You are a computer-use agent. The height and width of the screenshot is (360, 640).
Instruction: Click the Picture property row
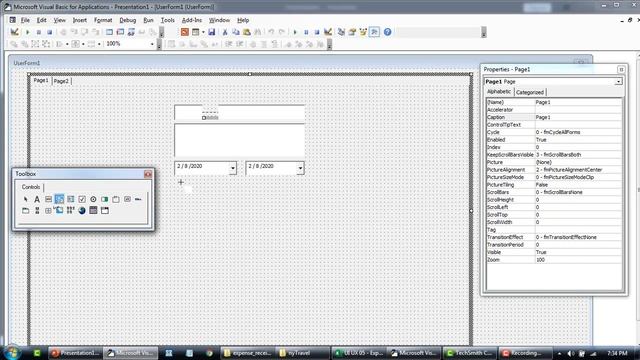tap(554, 162)
